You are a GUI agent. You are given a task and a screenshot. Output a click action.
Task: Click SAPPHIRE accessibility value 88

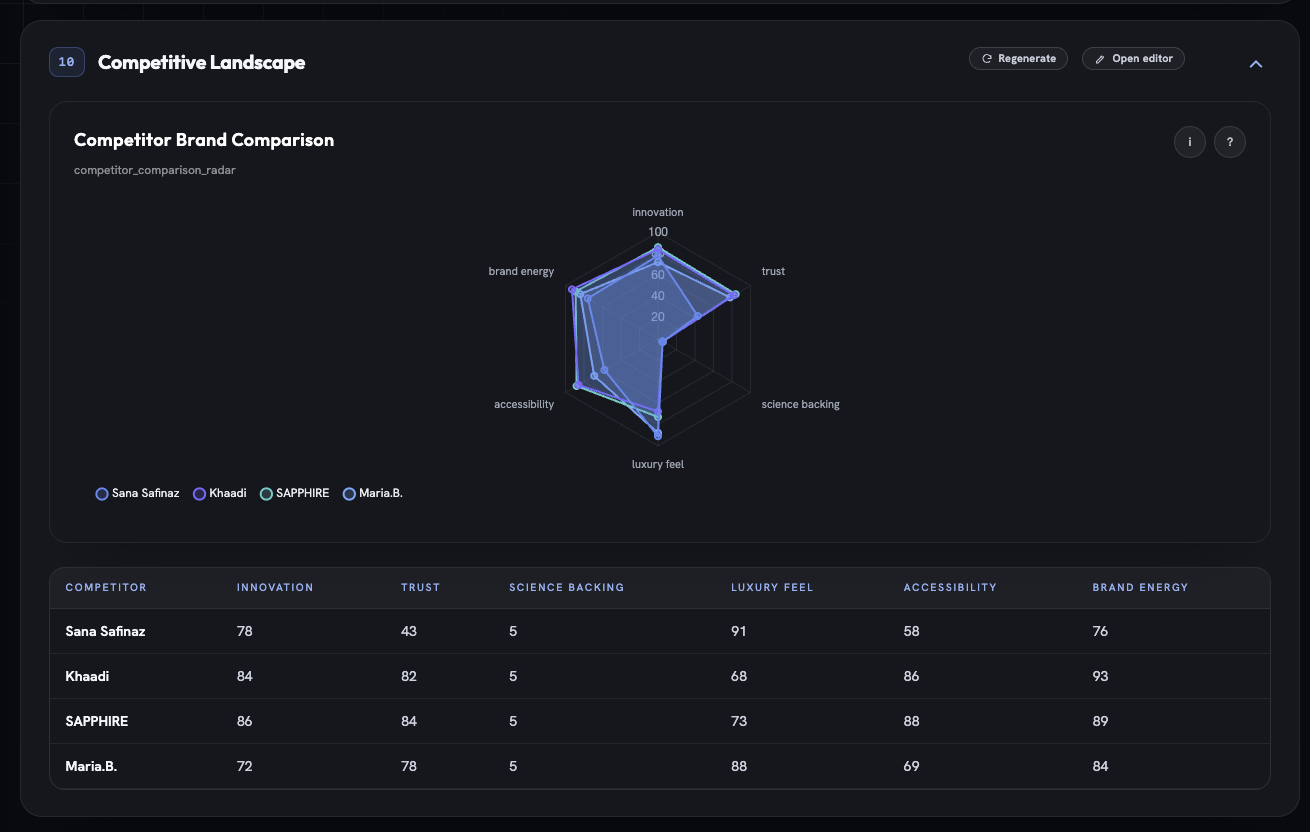coord(911,722)
